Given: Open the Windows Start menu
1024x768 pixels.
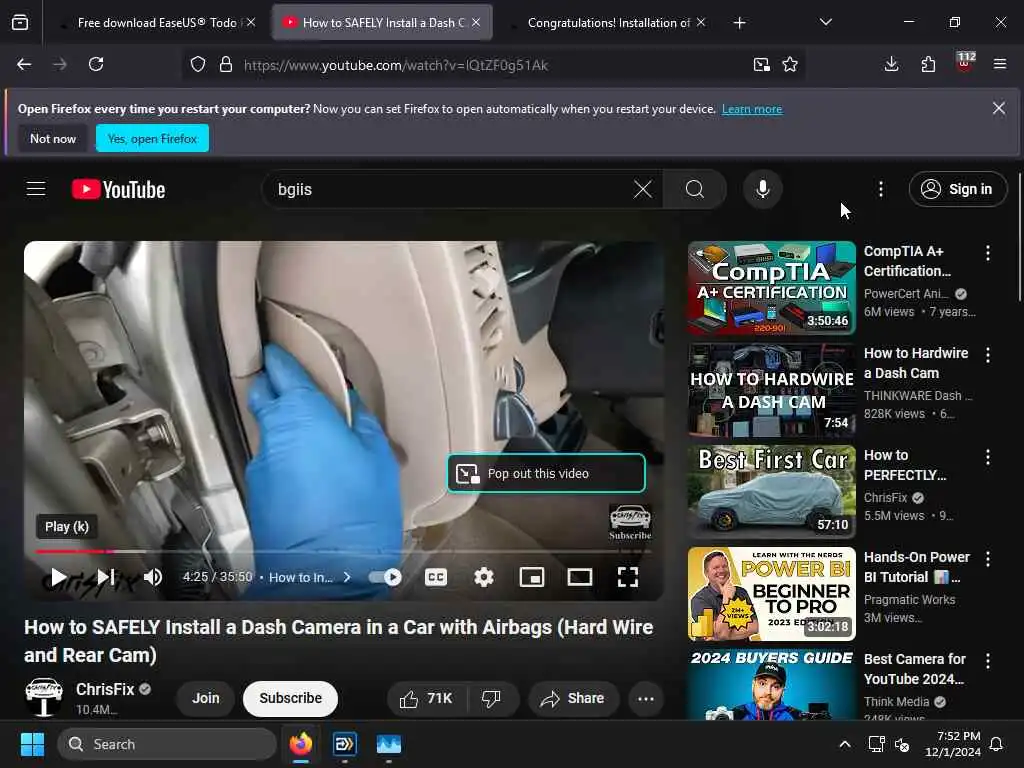Looking at the screenshot, I should click(32, 744).
